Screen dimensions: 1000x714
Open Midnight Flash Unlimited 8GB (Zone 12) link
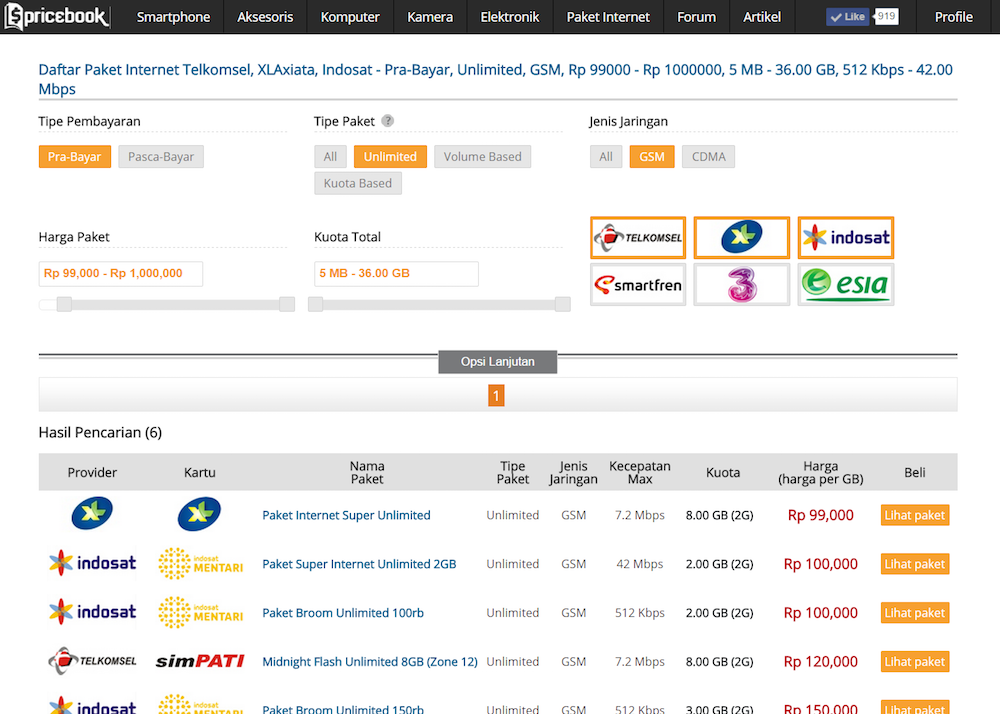point(370,662)
